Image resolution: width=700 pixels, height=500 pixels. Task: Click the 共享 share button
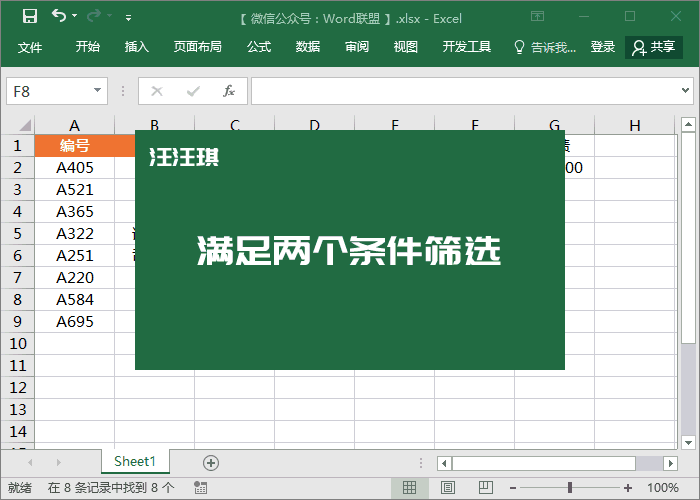coord(654,47)
